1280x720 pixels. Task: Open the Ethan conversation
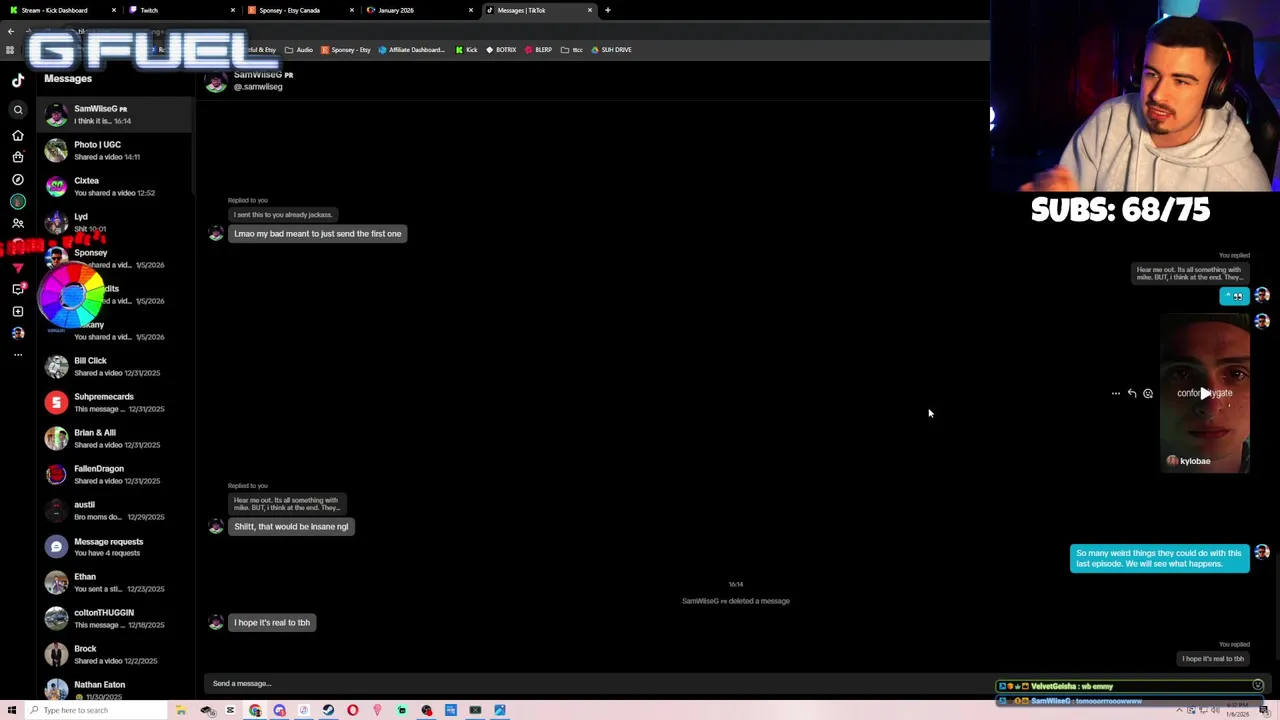click(115, 583)
